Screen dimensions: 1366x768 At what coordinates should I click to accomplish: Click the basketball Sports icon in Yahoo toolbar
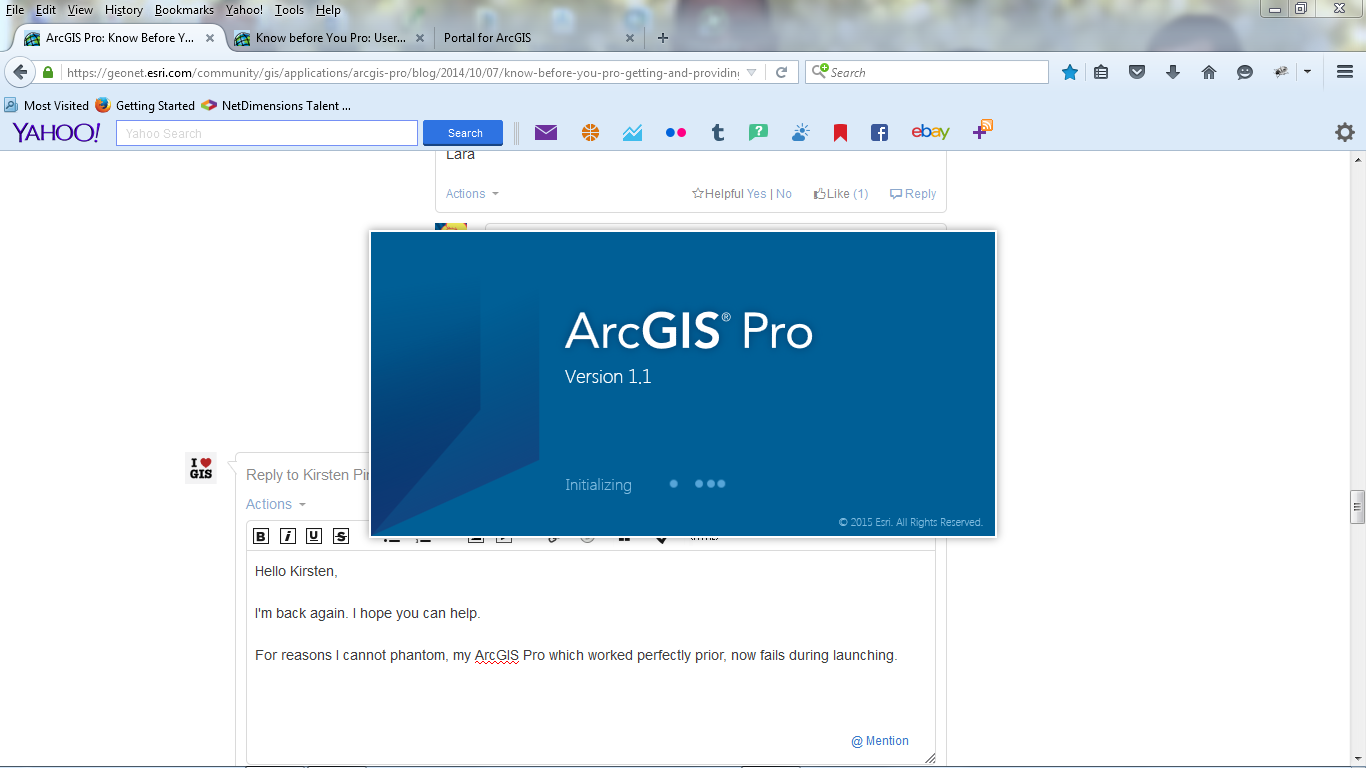590,132
